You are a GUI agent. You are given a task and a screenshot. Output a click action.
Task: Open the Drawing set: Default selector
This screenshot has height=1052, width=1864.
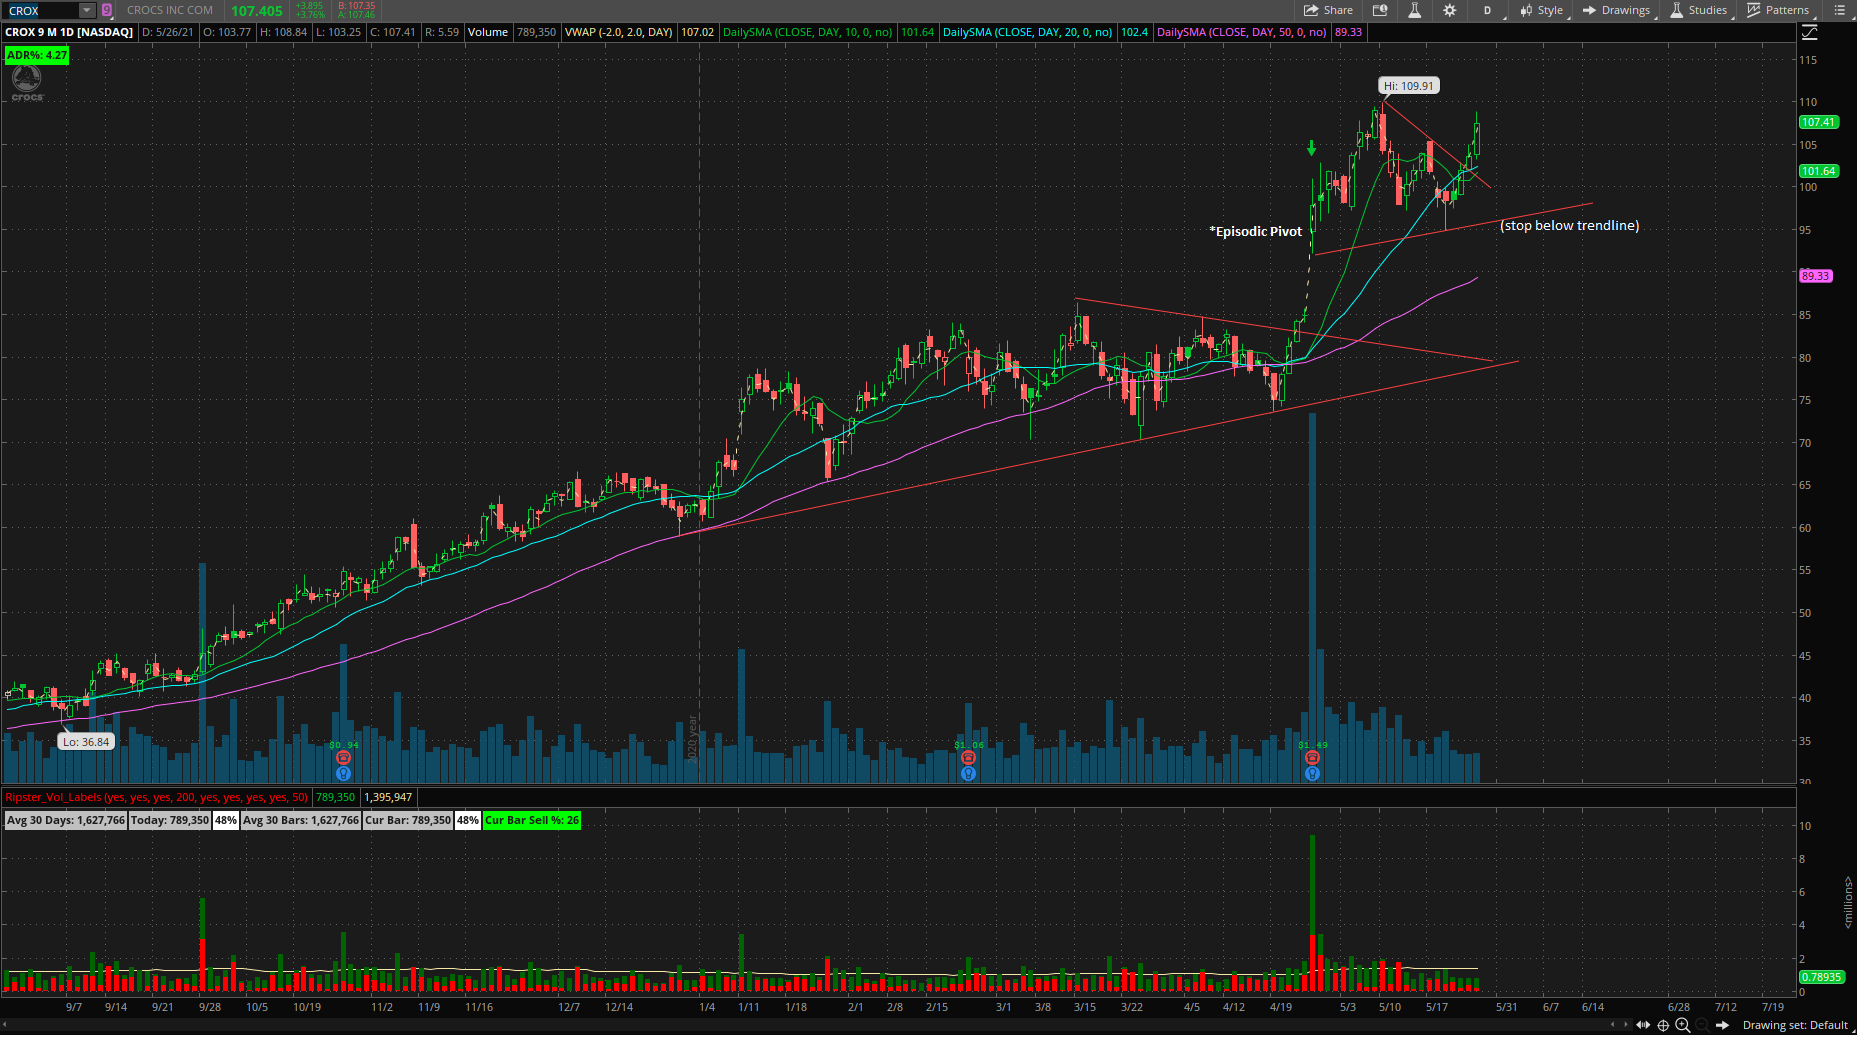1795,1025
